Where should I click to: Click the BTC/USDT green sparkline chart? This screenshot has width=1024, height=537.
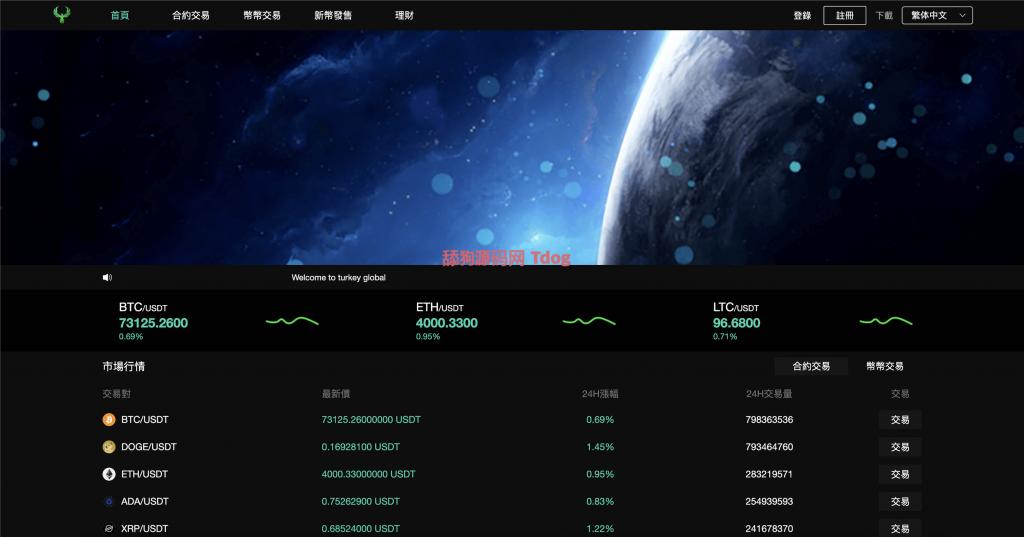click(292, 321)
